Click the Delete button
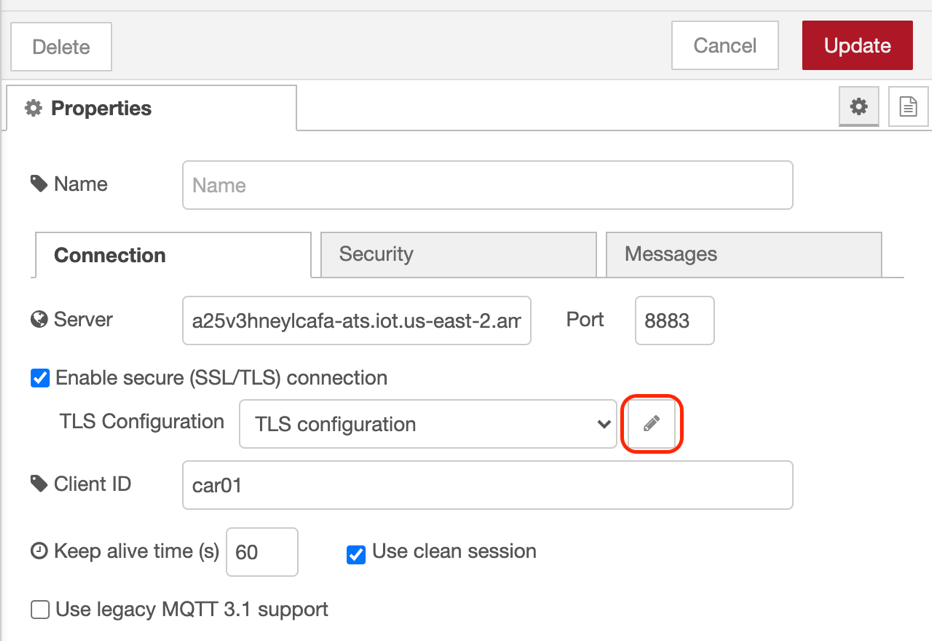932x641 pixels. 61,46
